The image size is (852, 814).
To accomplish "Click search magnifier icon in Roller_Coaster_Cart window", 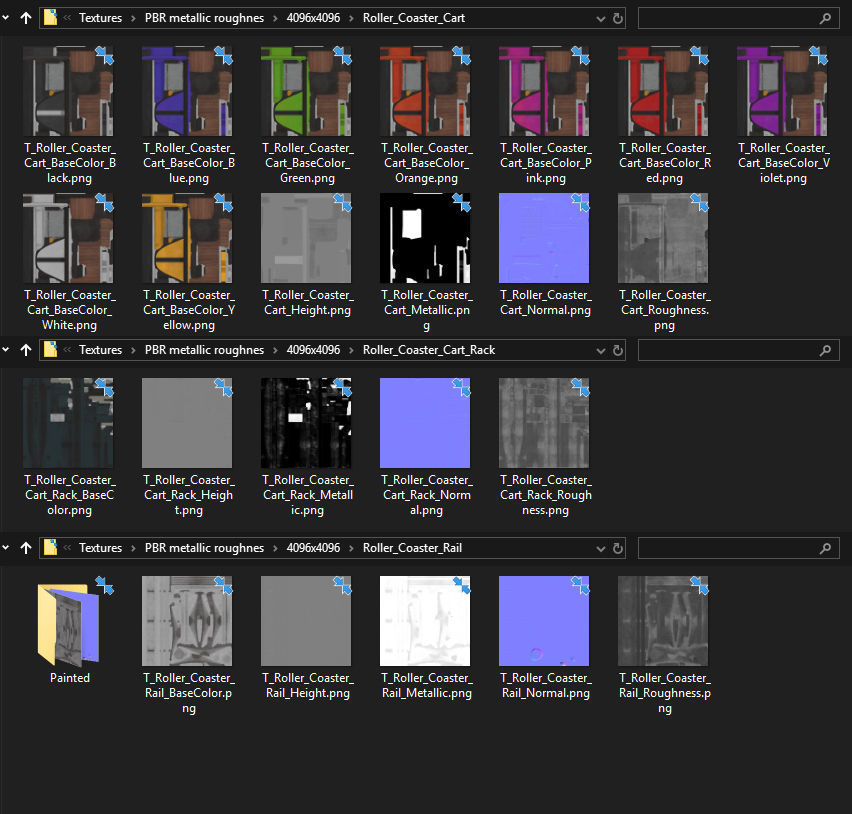I will pos(825,18).
